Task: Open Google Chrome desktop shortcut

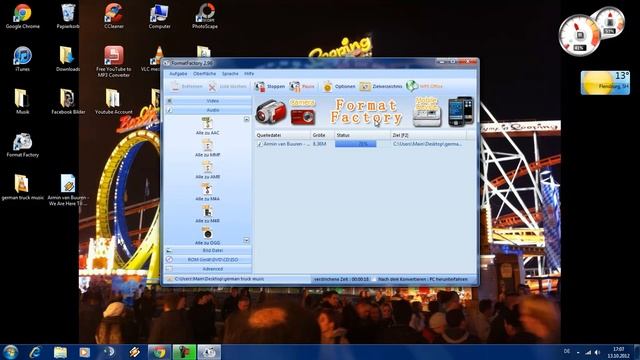Action: (x=22, y=16)
